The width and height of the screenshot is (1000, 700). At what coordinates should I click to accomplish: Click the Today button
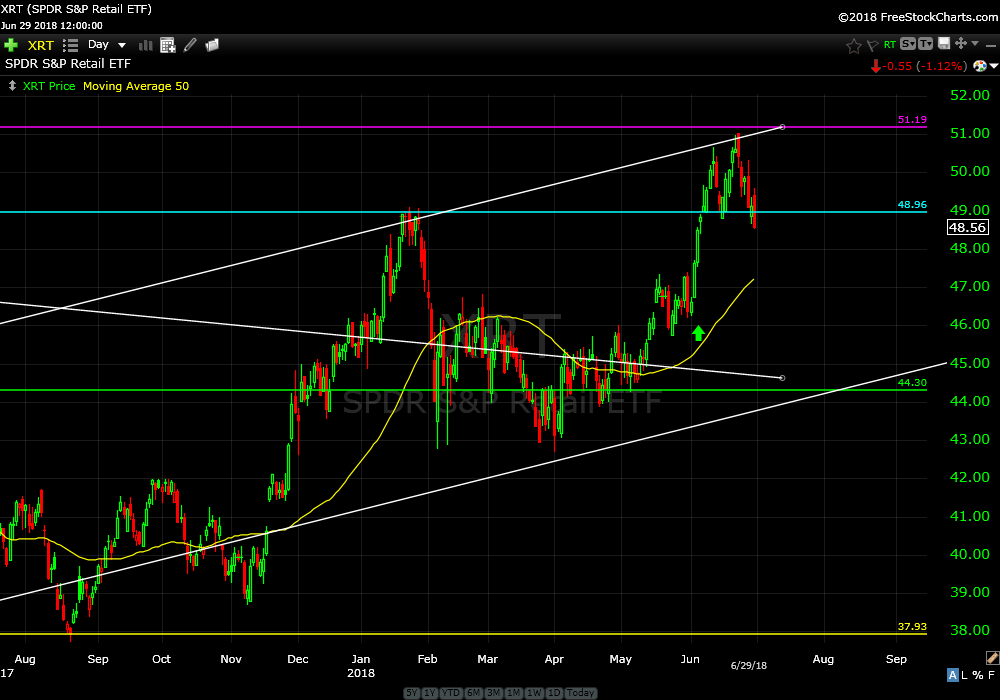coord(580,693)
